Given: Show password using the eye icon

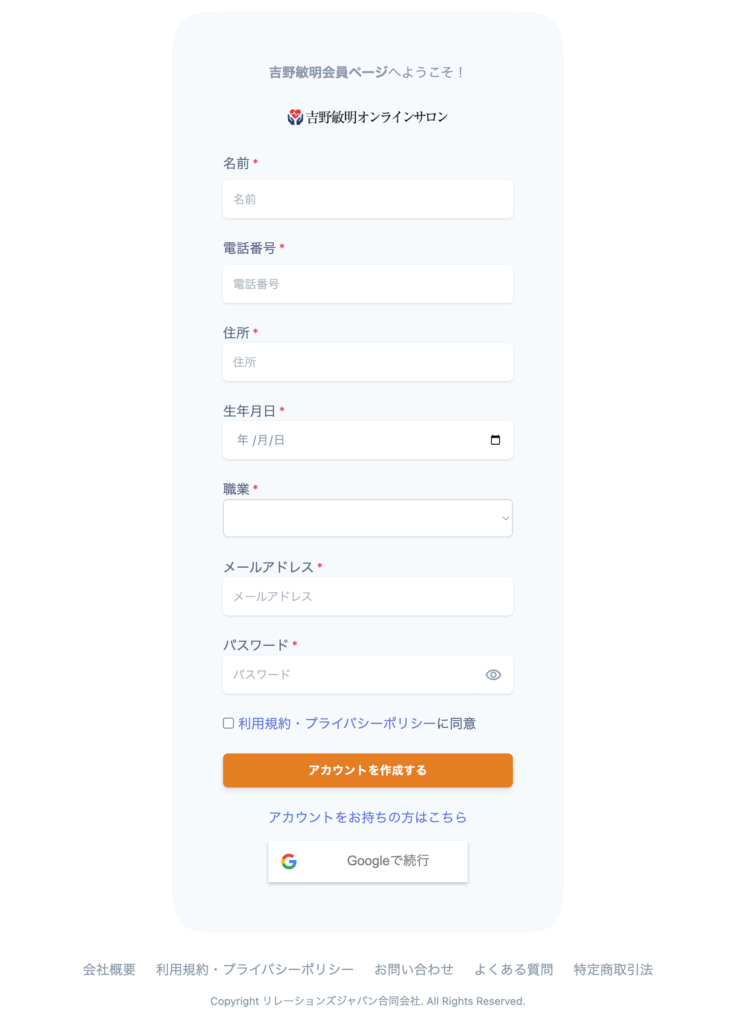Looking at the screenshot, I should (x=493, y=675).
